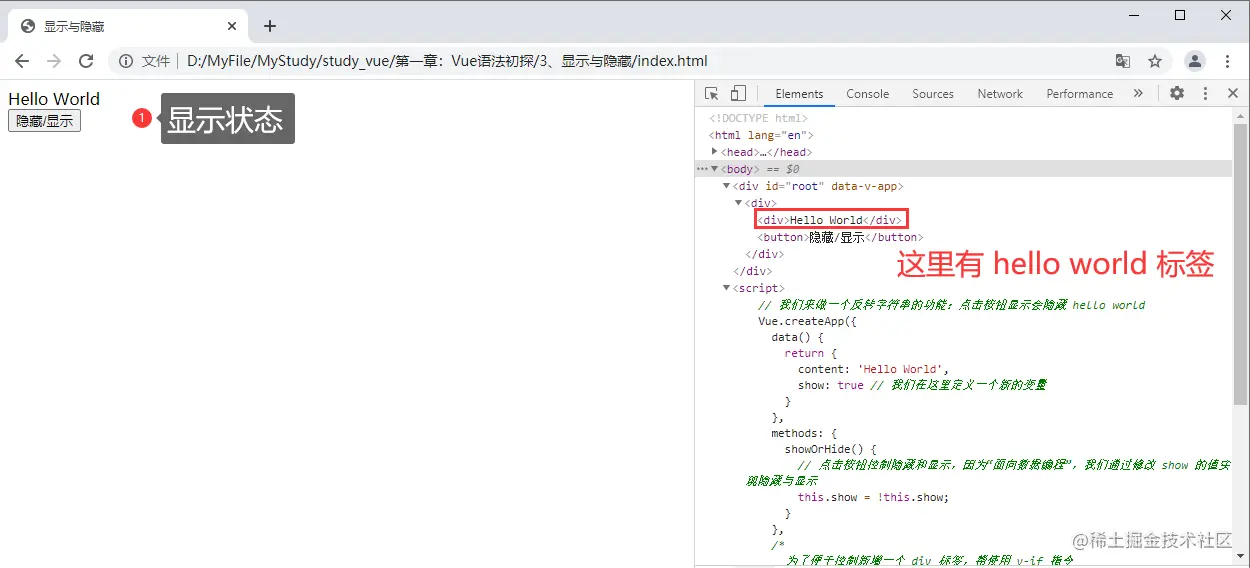1250x568 pixels.
Task: Click the Hello World text on page
Action: (54, 99)
